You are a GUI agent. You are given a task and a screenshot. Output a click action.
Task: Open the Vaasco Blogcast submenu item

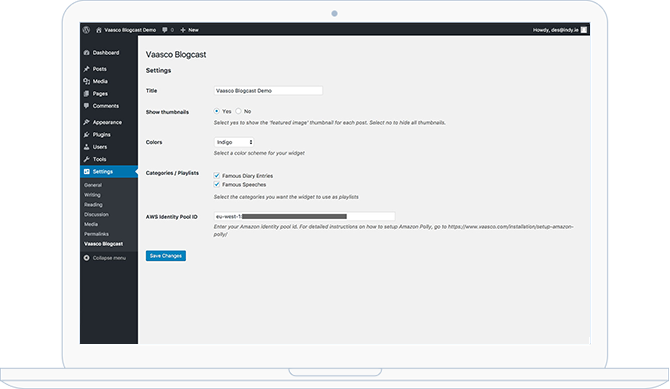coord(103,244)
